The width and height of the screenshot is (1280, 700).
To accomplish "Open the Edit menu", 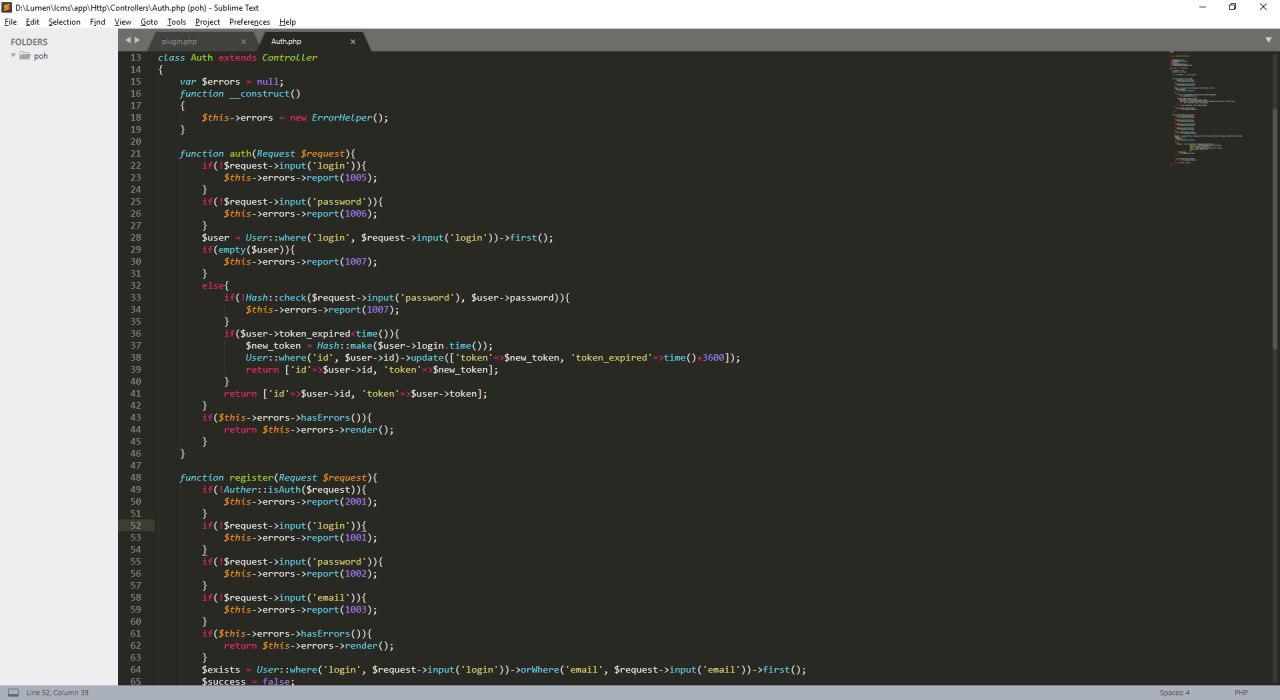I will (33, 22).
